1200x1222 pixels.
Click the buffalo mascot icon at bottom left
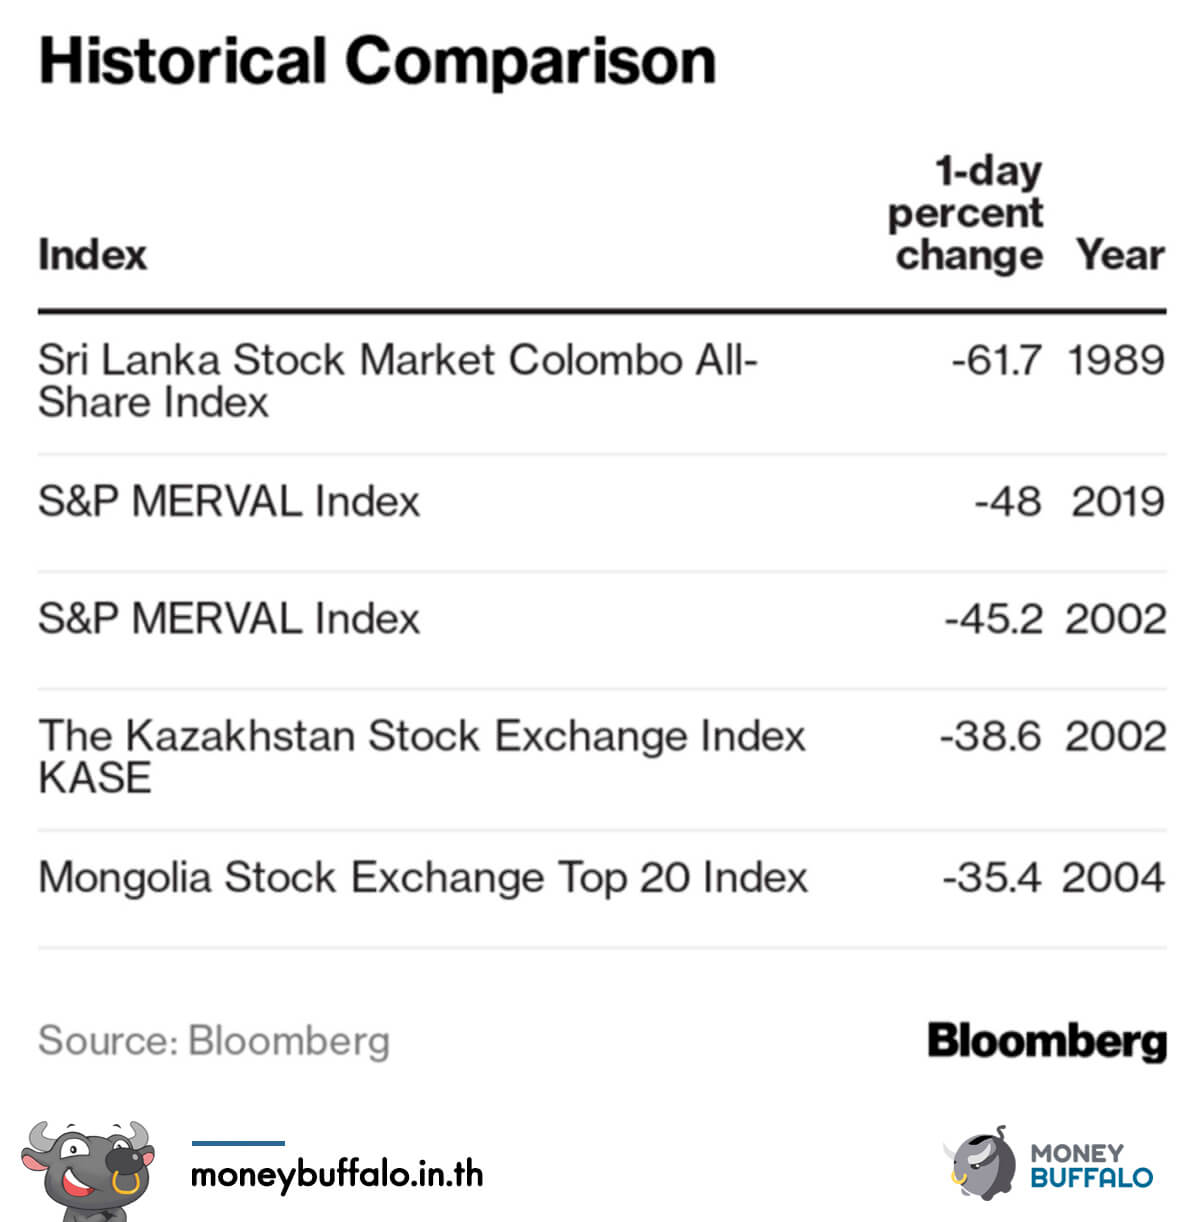88,1170
